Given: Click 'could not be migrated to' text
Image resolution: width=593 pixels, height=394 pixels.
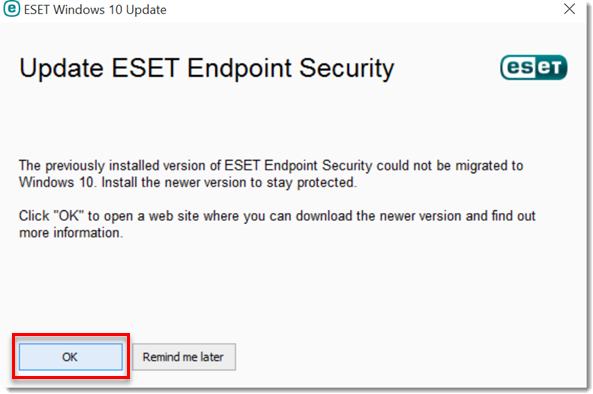Looking at the screenshot, I should point(450,166).
